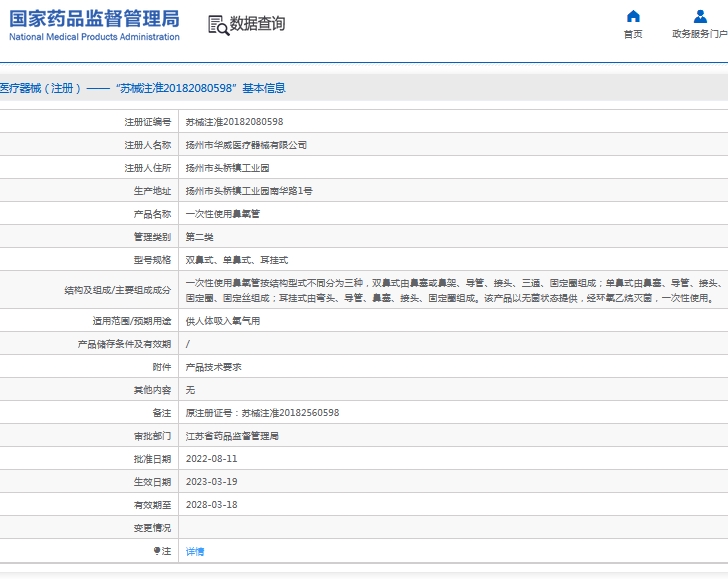This screenshot has width=728, height=579.
Task: Select attachment value 产品技术要求
Action: coord(214,367)
